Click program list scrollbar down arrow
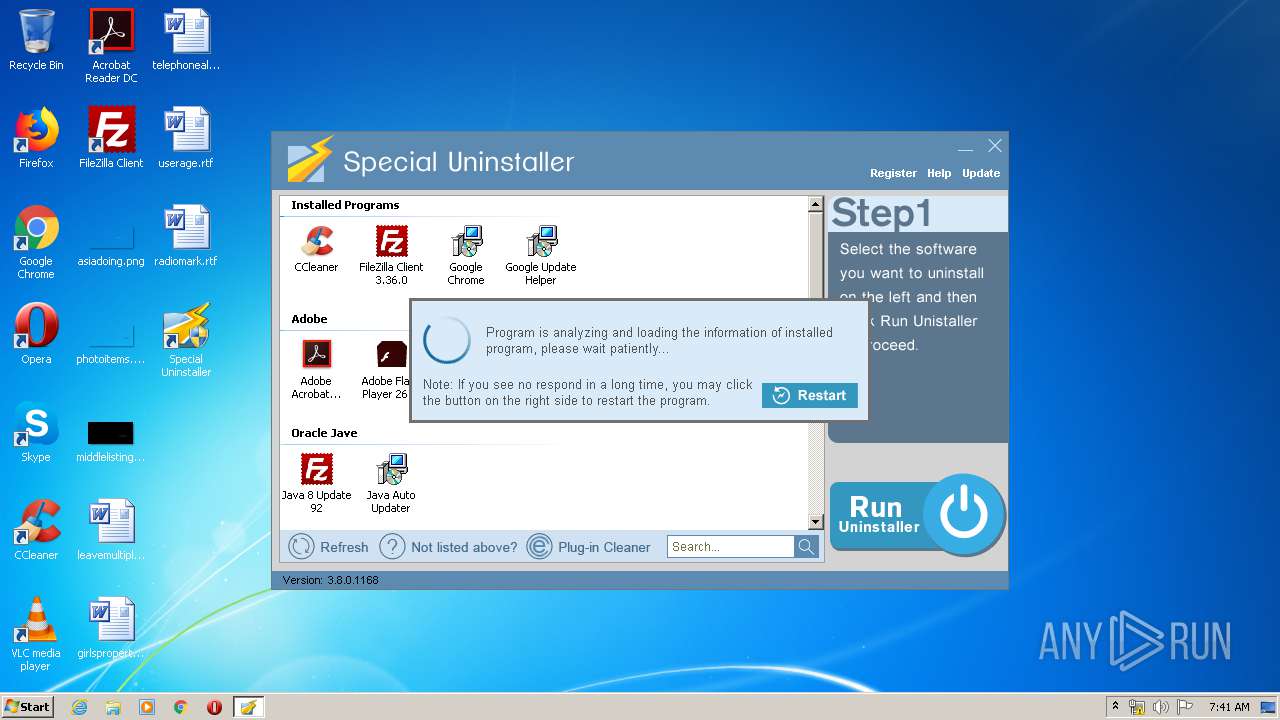Screen dimensions: 1280x720 click(815, 522)
